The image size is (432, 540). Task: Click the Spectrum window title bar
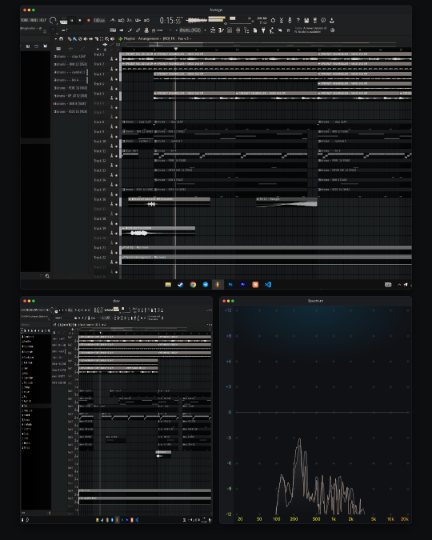pos(316,301)
